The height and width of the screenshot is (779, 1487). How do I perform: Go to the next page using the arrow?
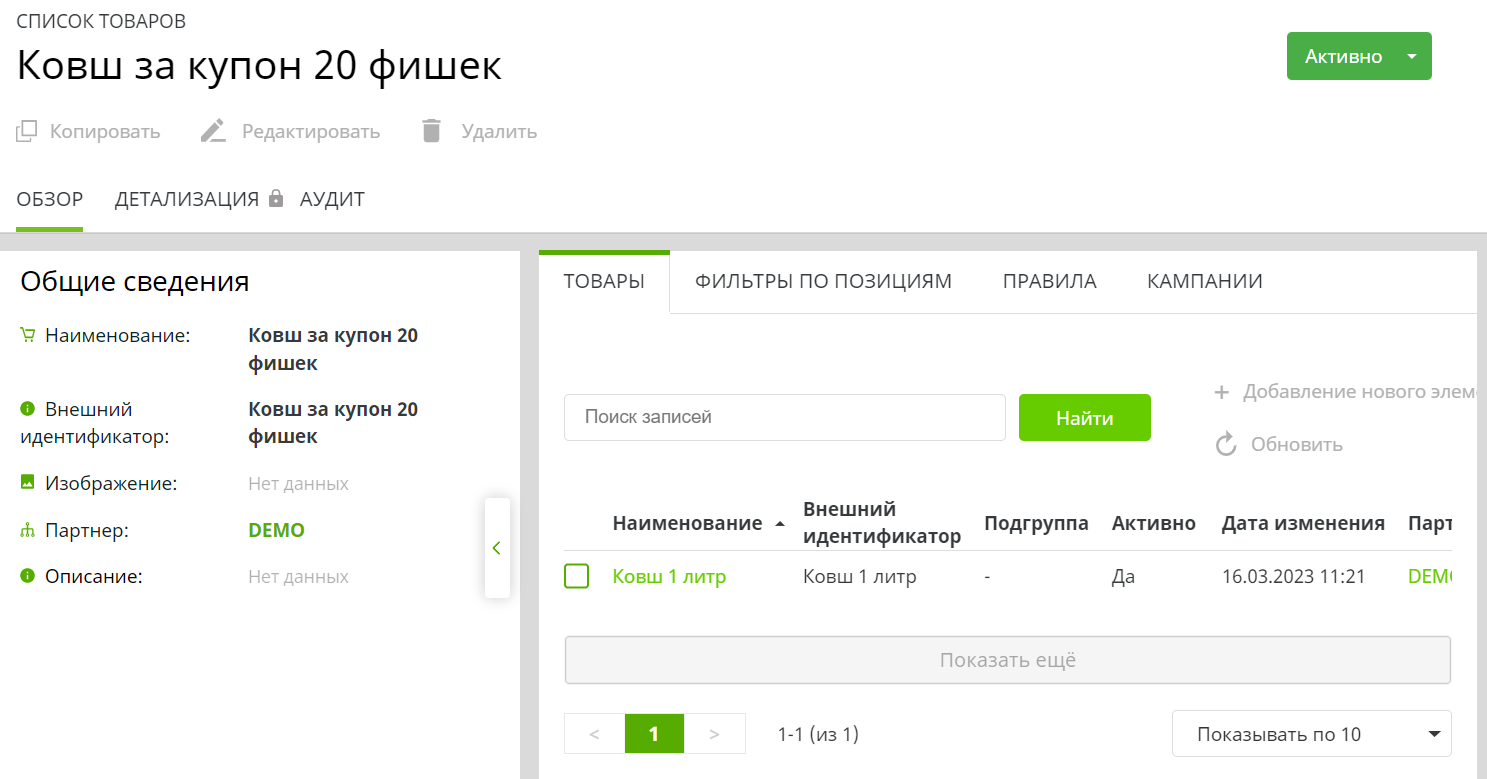tap(714, 735)
